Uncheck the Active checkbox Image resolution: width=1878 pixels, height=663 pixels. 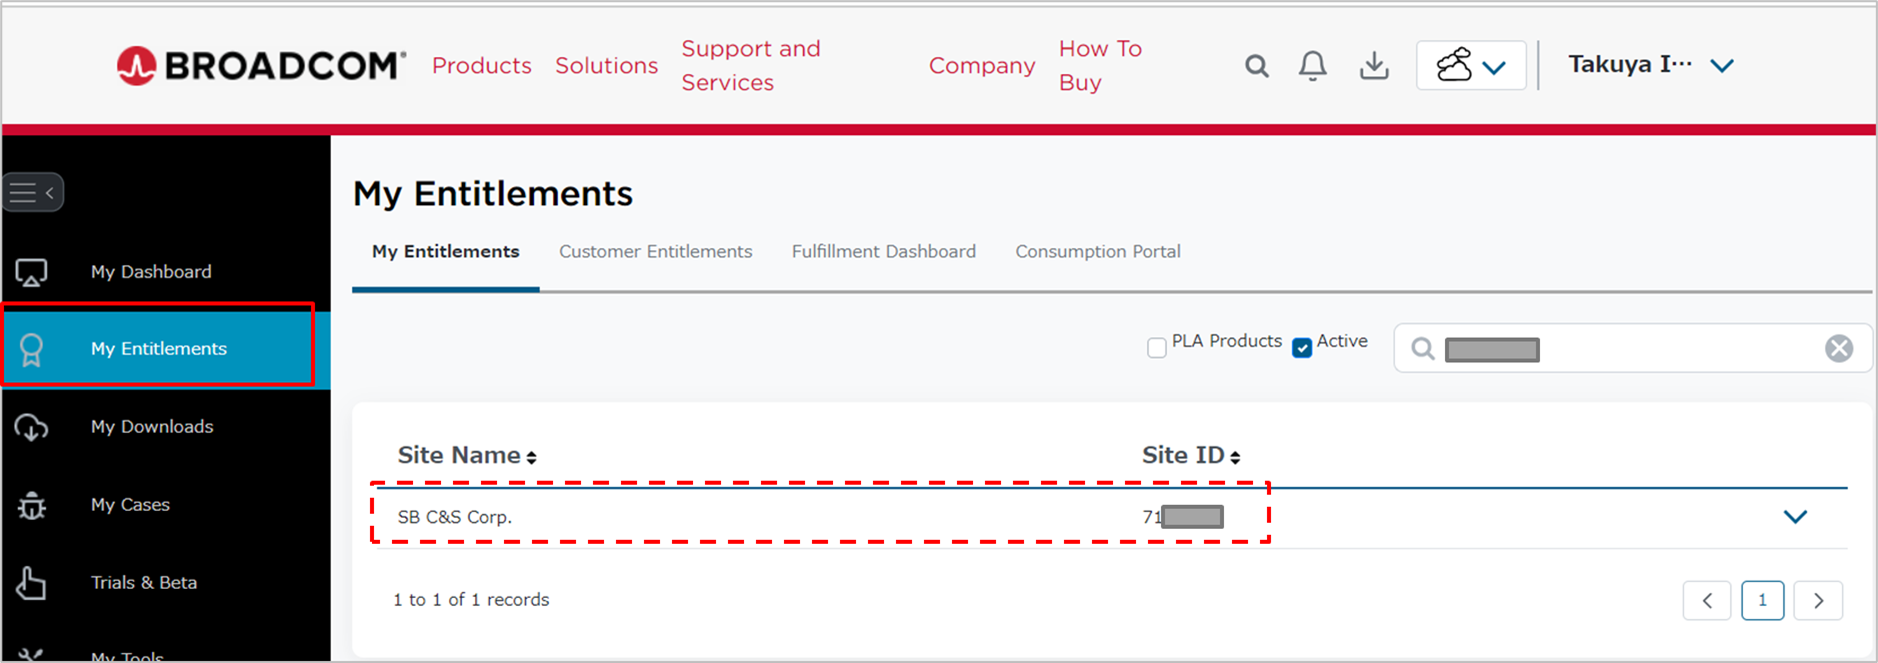click(x=1302, y=348)
